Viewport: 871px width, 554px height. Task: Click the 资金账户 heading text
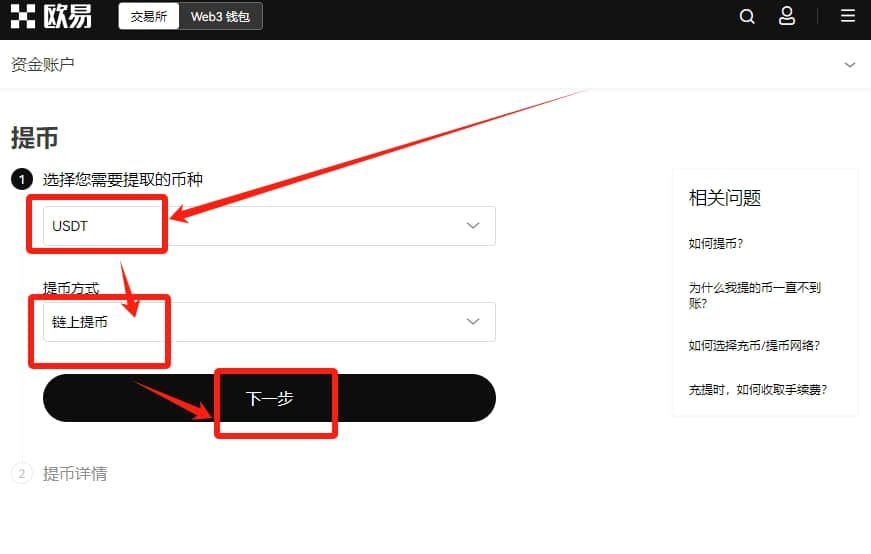(43, 64)
